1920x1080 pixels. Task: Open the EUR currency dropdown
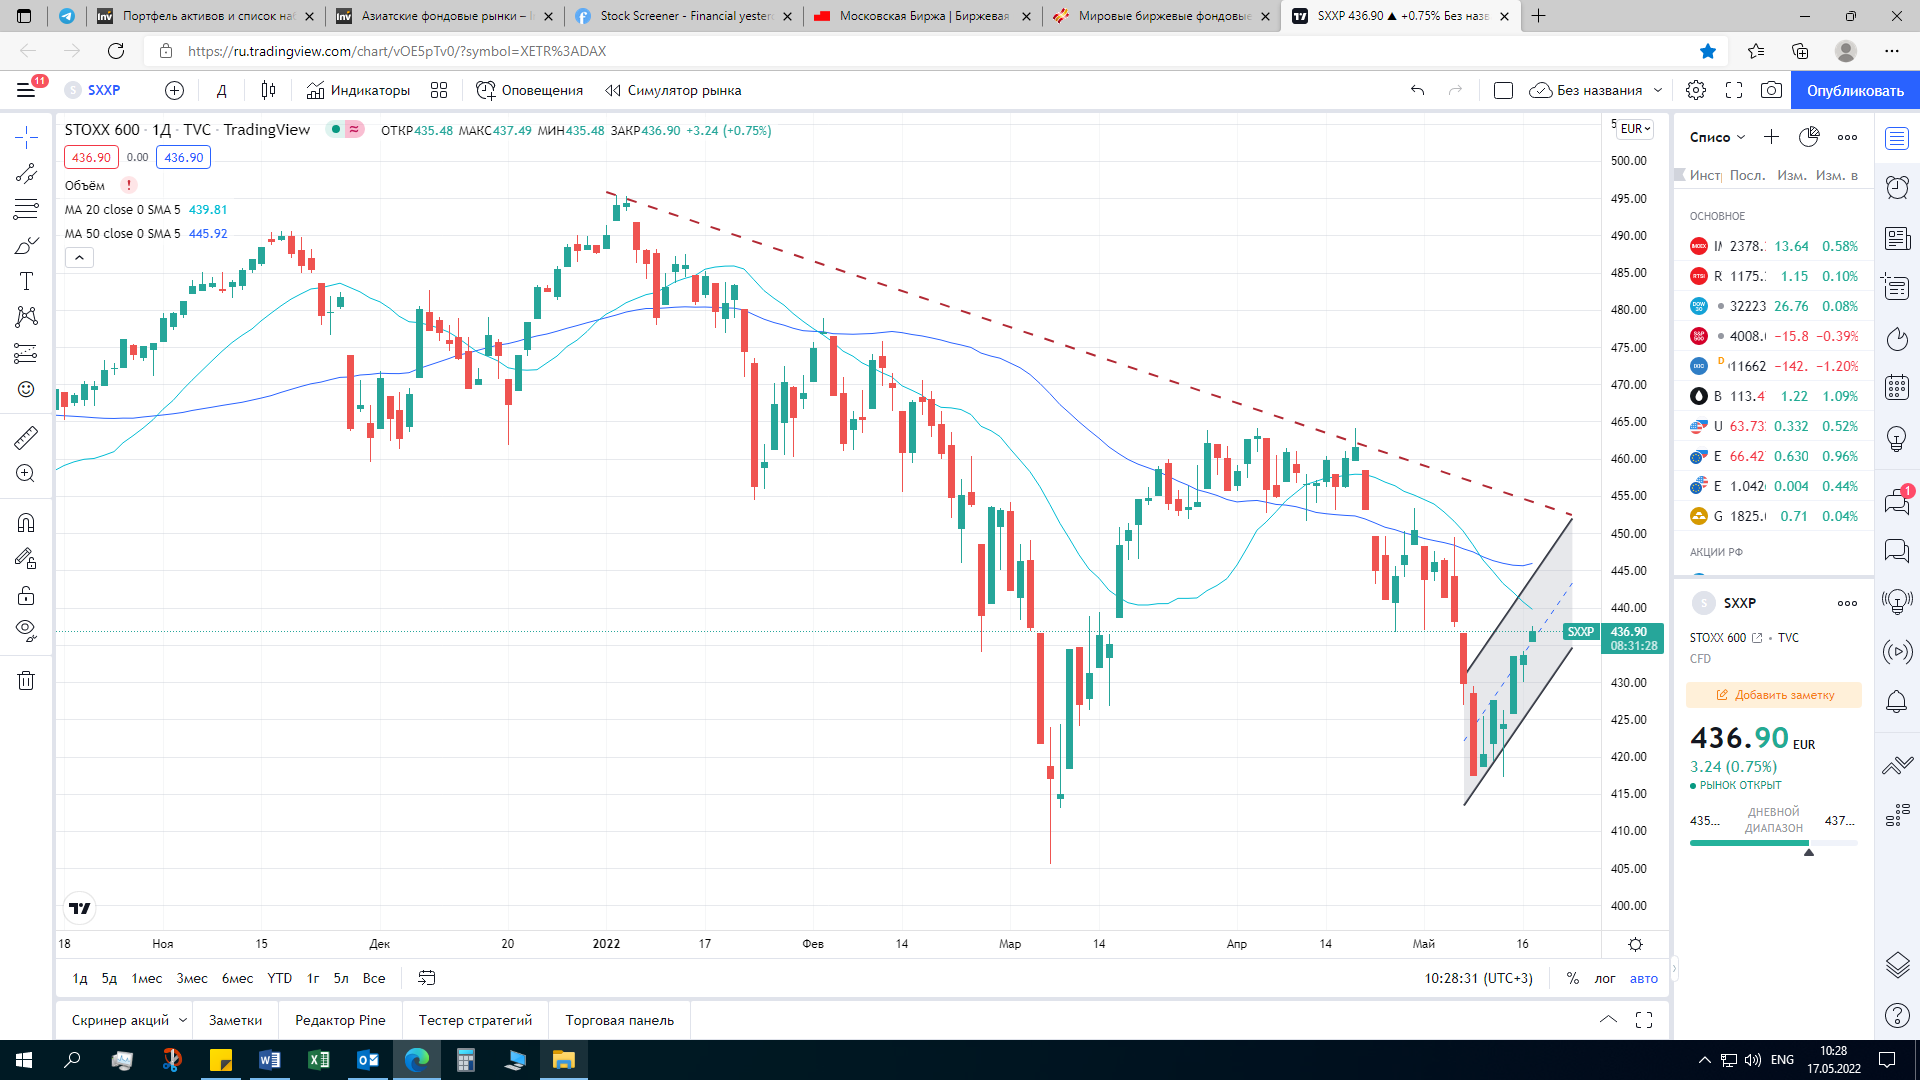(x=1636, y=129)
